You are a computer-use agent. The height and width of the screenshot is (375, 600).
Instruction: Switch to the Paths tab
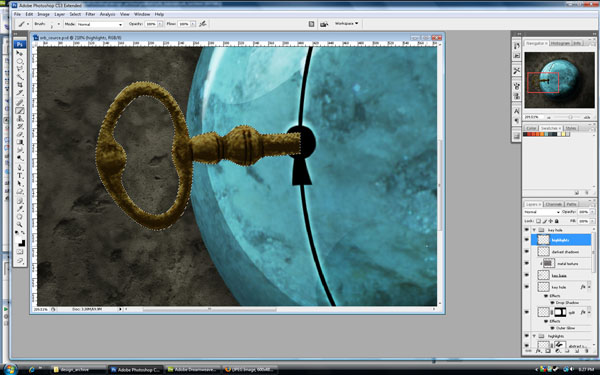pos(571,204)
